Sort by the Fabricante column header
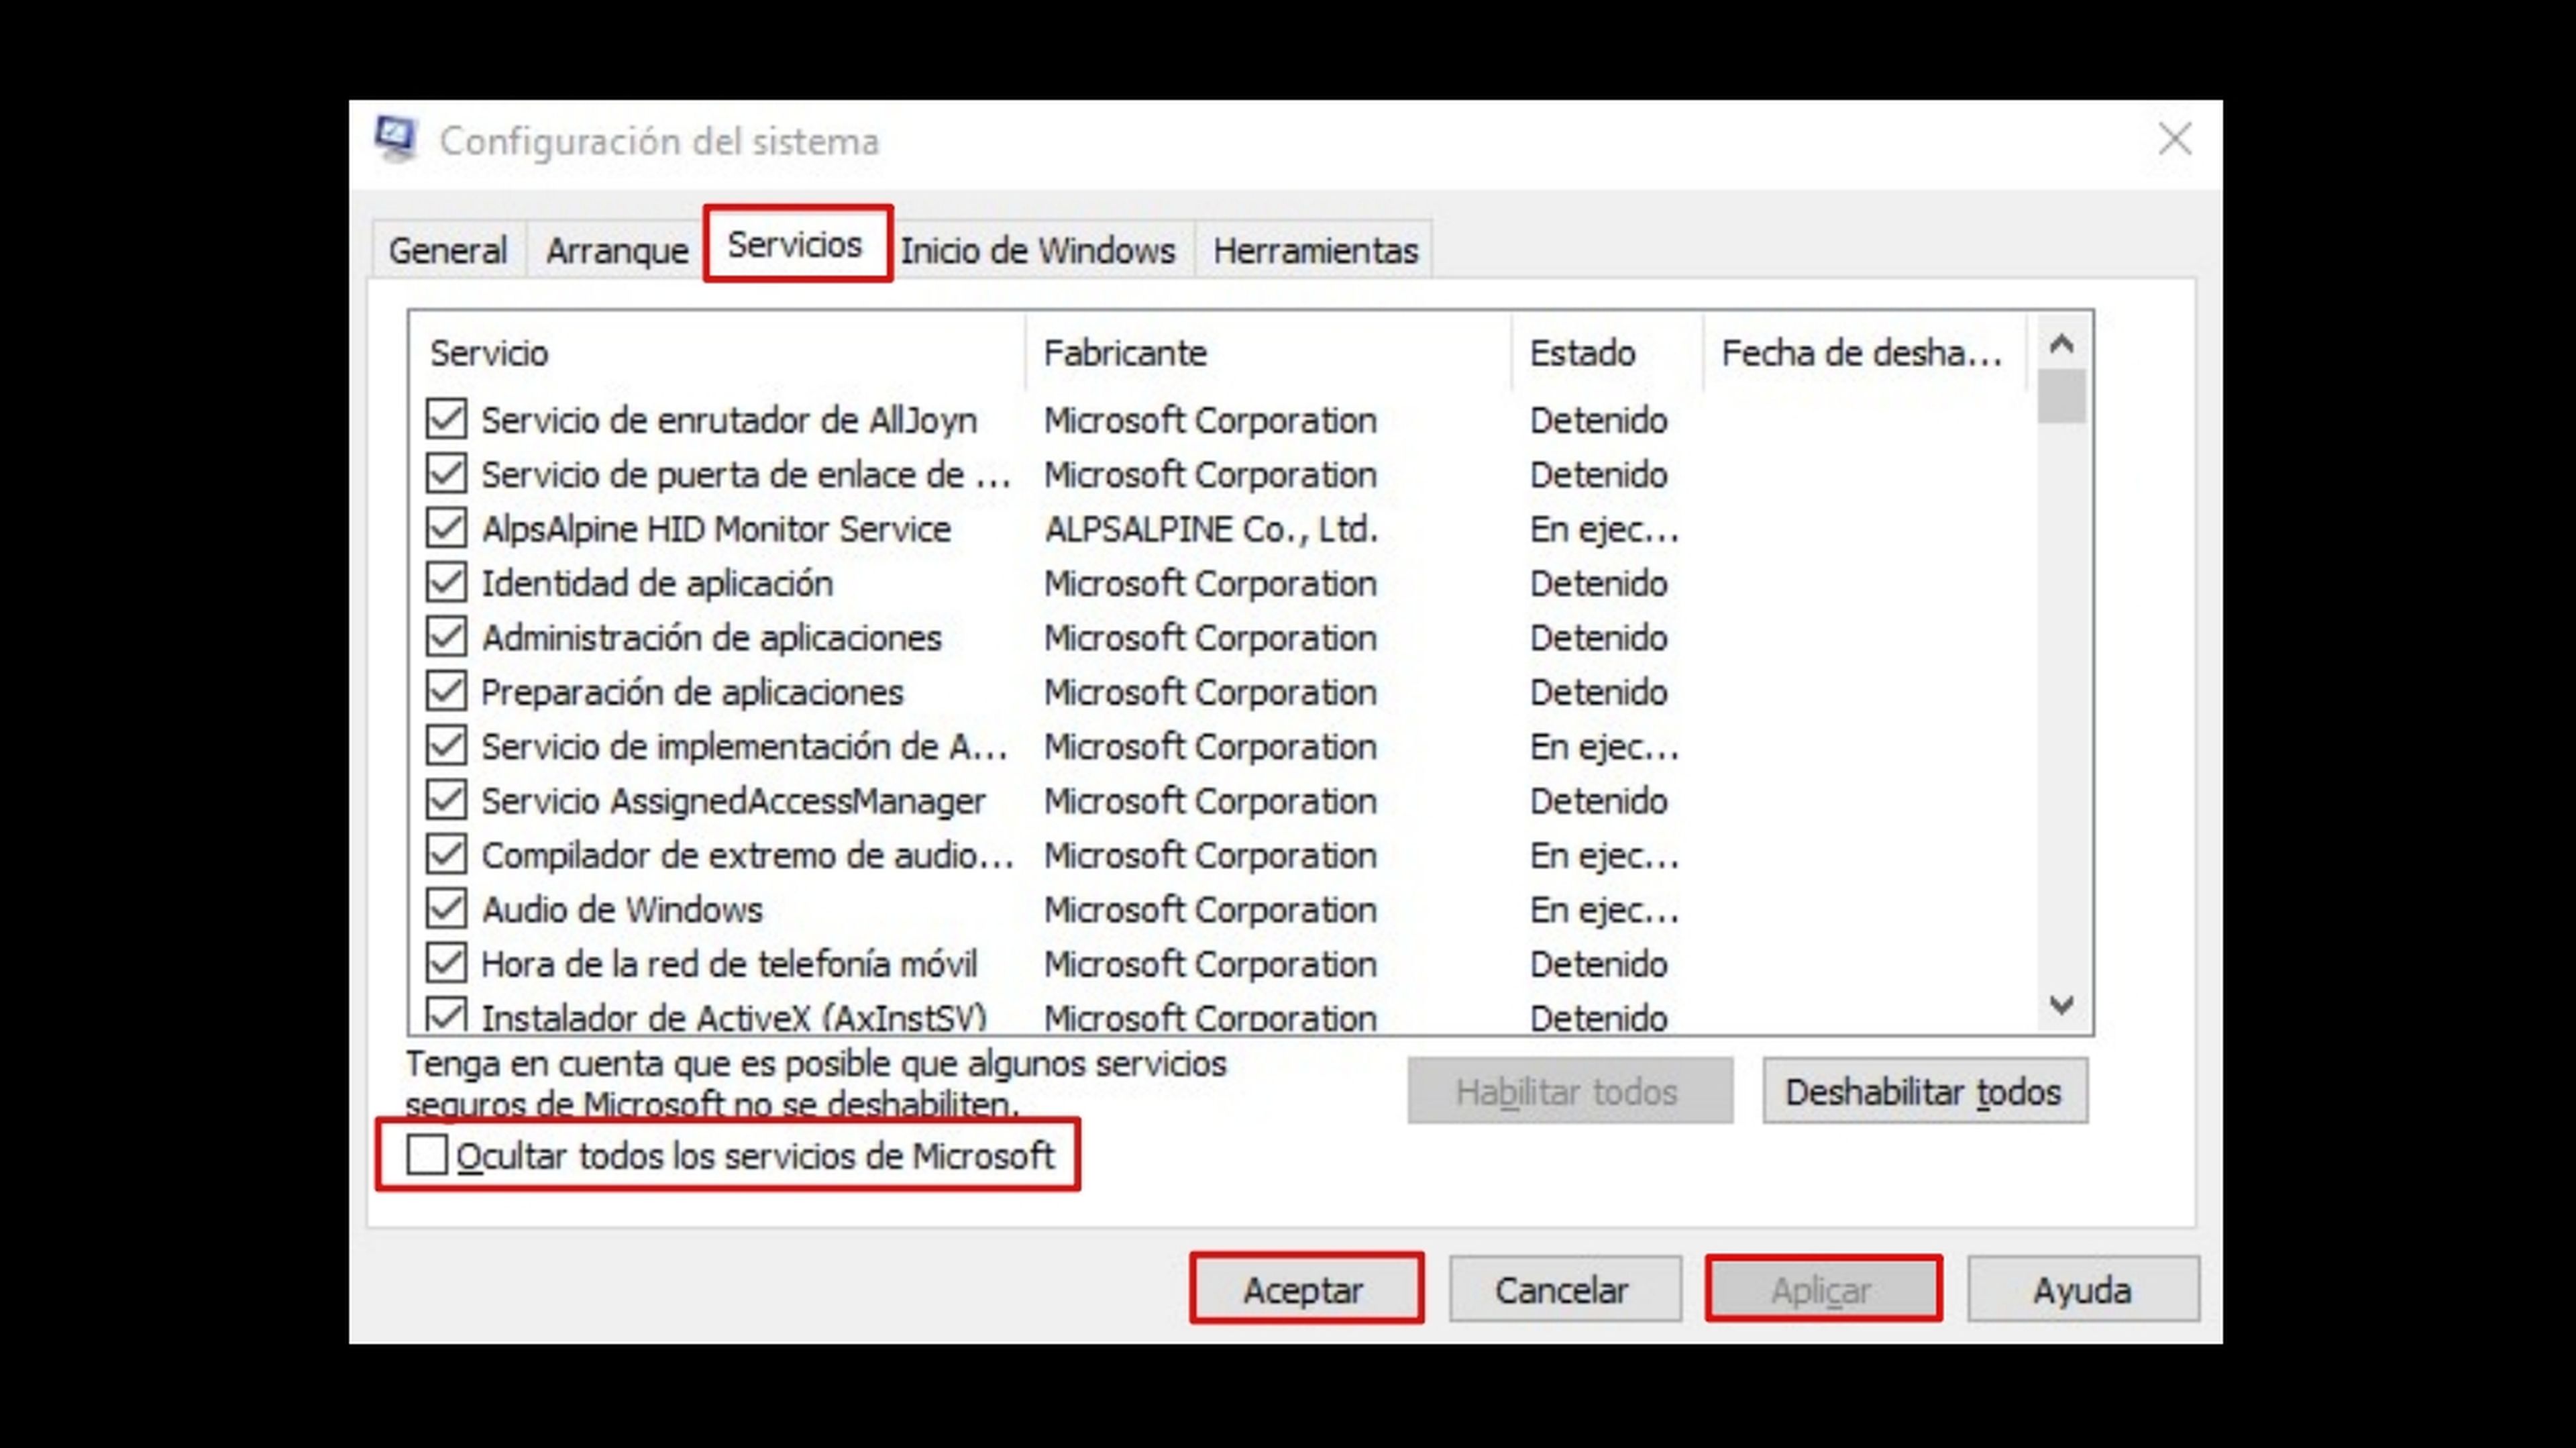Image resolution: width=2576 pixels, height=1448 pixels. (1268, 353)
